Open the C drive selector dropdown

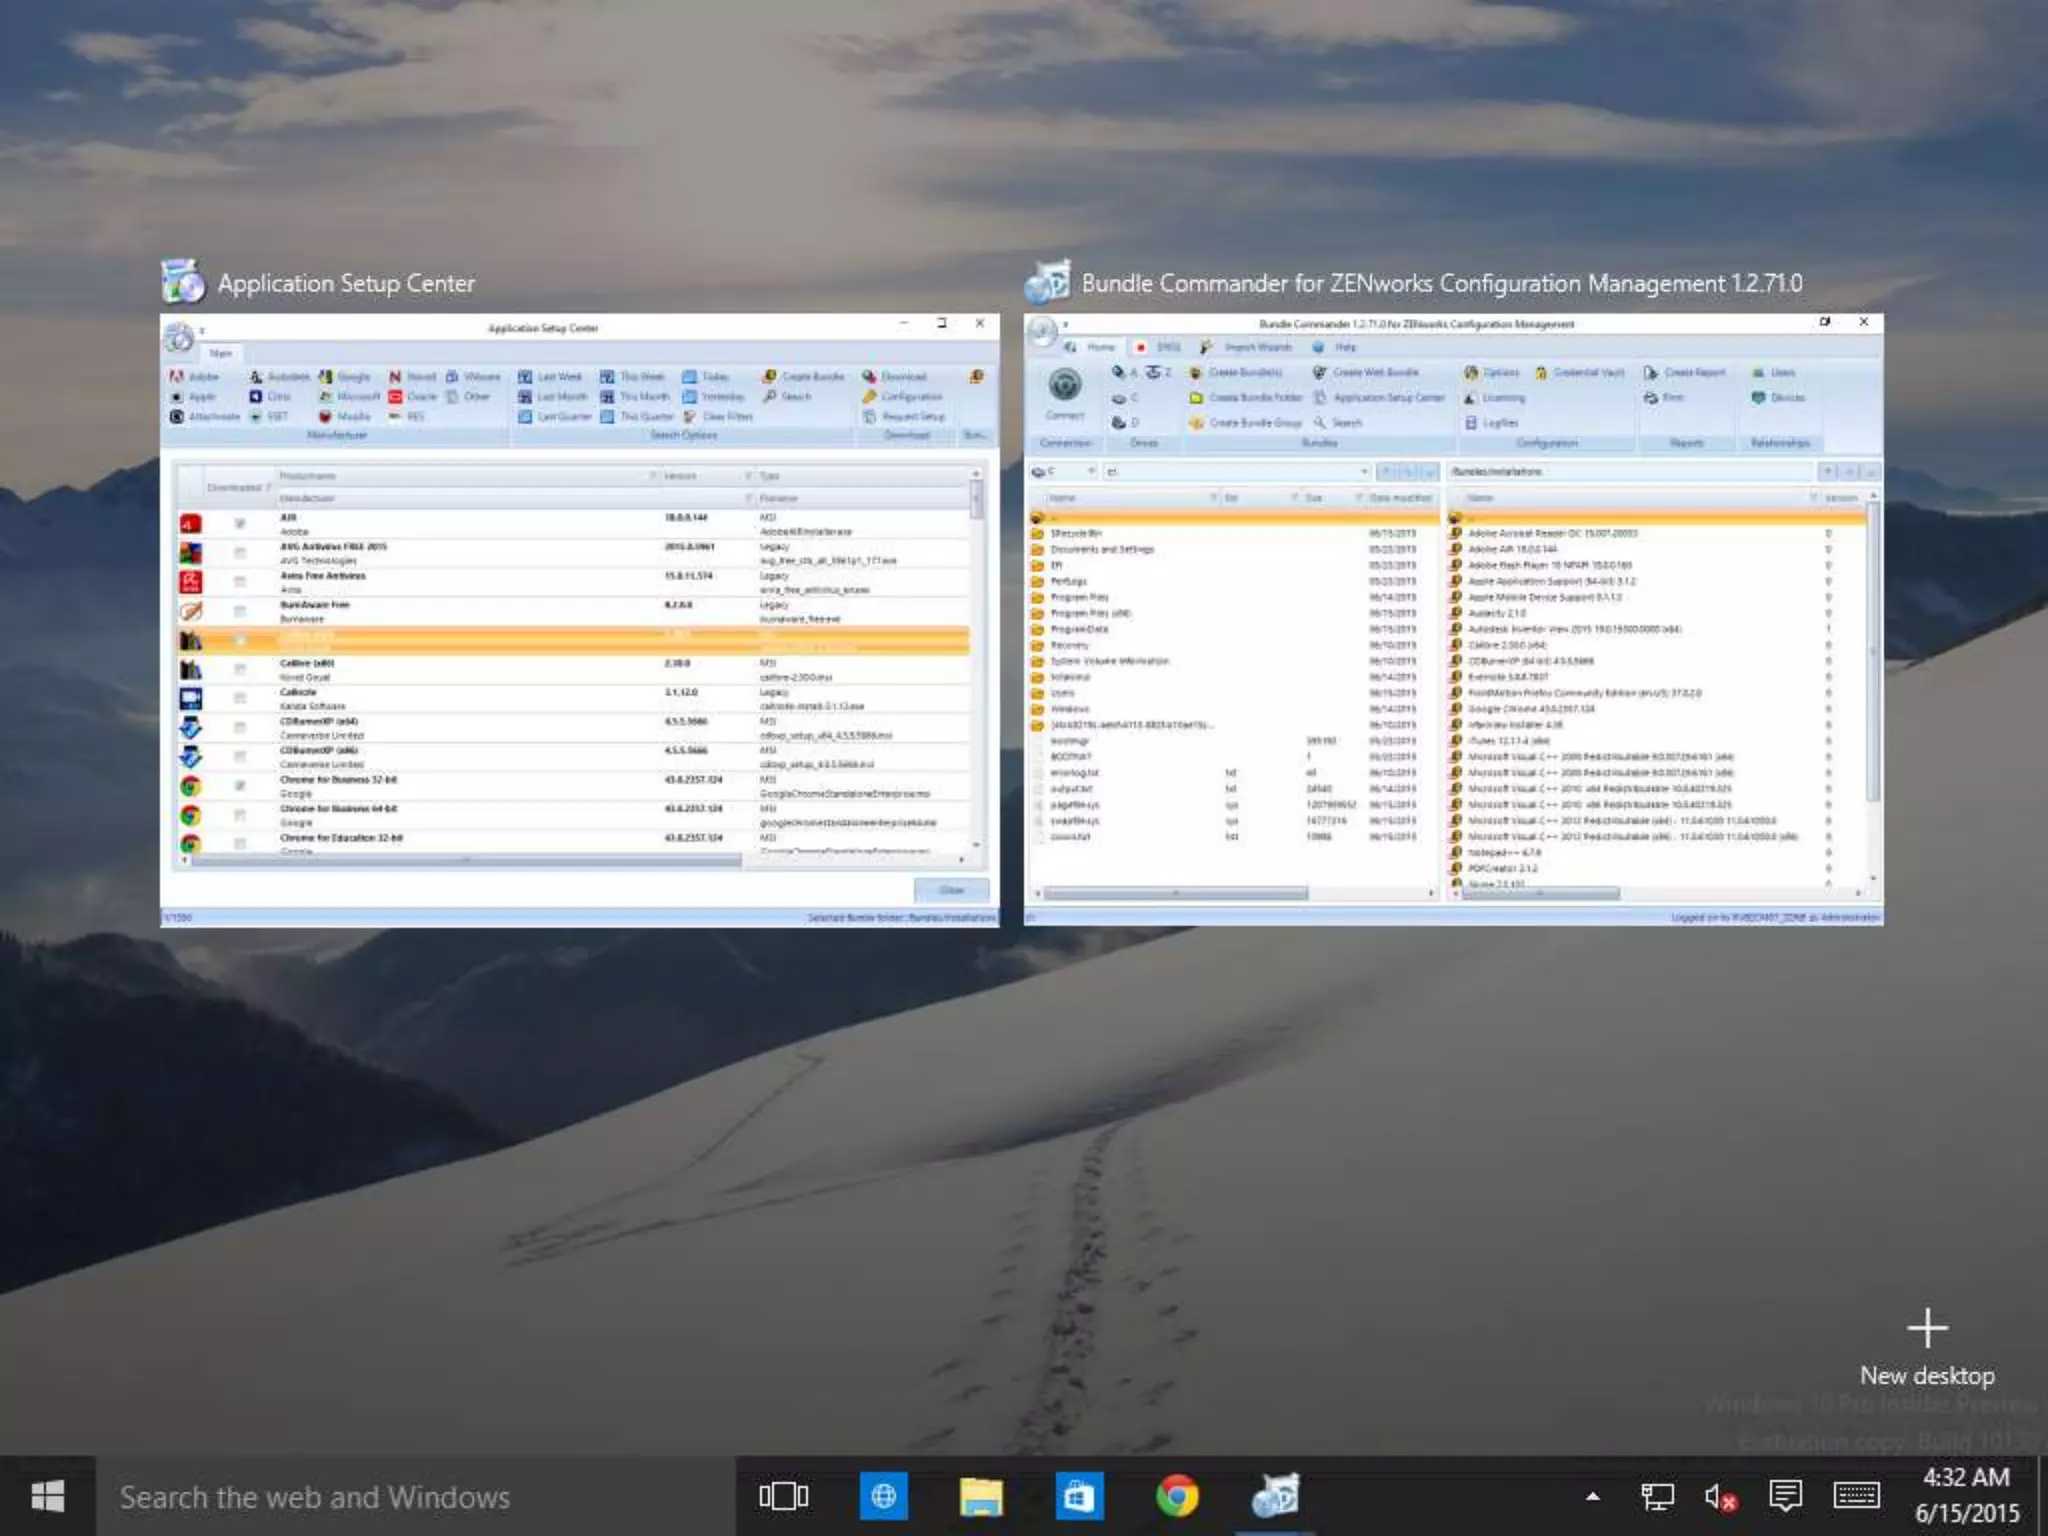coord(1091,472)
